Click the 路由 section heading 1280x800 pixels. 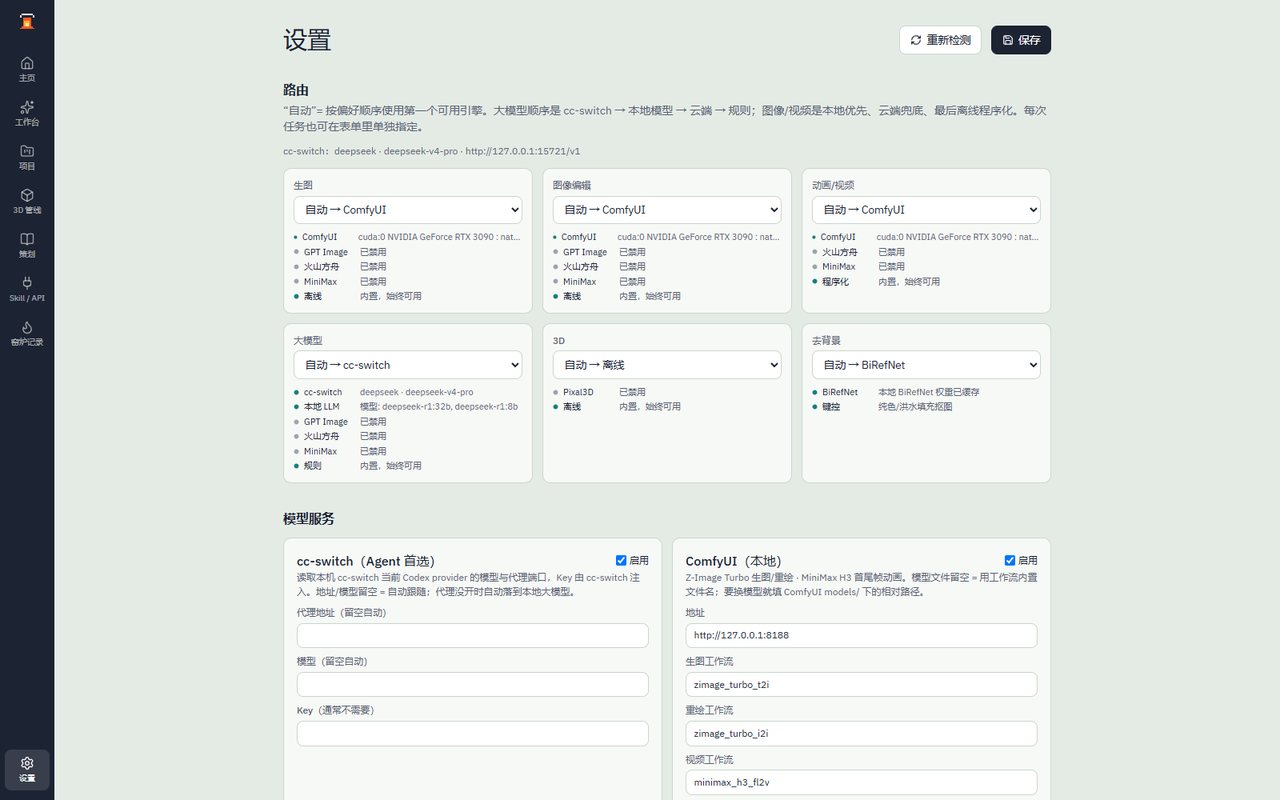click(296, 90)
